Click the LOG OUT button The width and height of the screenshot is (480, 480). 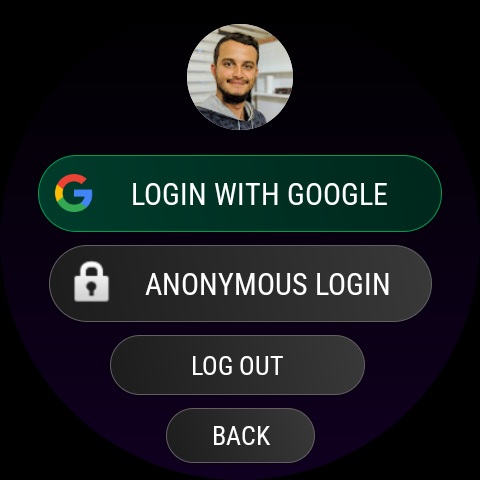click(237, 365)
